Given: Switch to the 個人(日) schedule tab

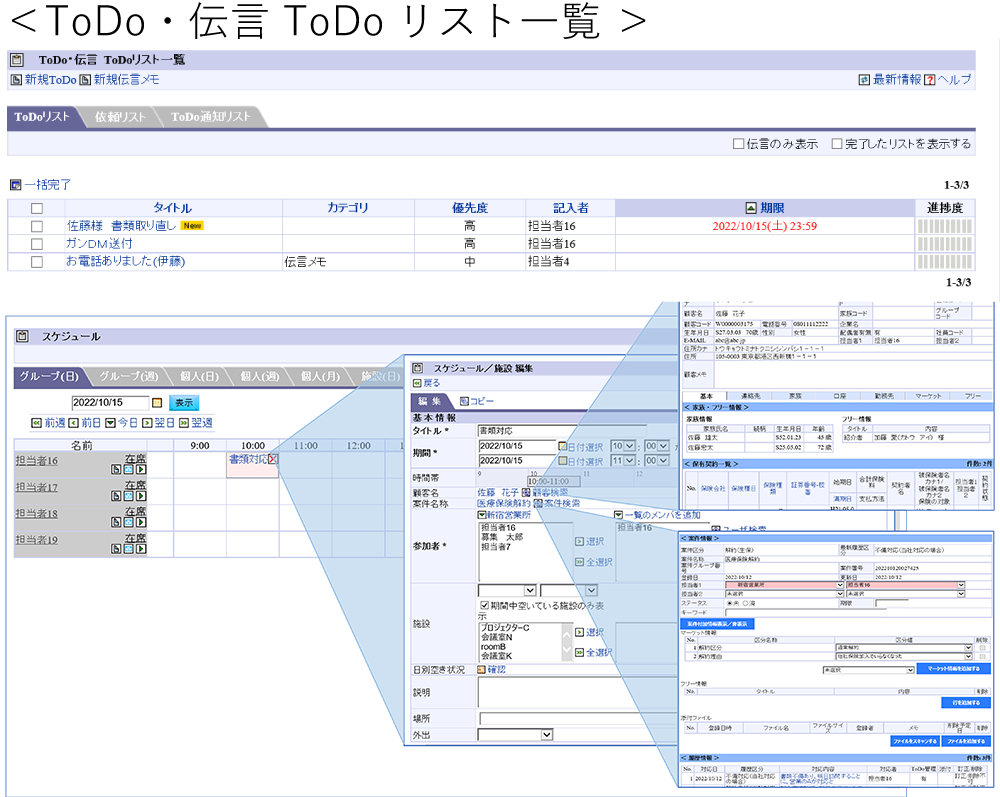Looking at the screenshot, I should coord(199,377).
